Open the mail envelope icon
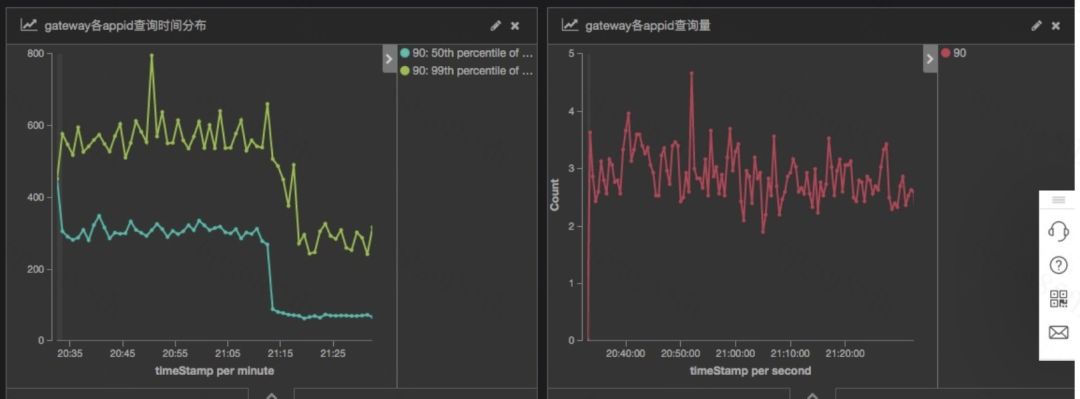 coord(1058,333)
